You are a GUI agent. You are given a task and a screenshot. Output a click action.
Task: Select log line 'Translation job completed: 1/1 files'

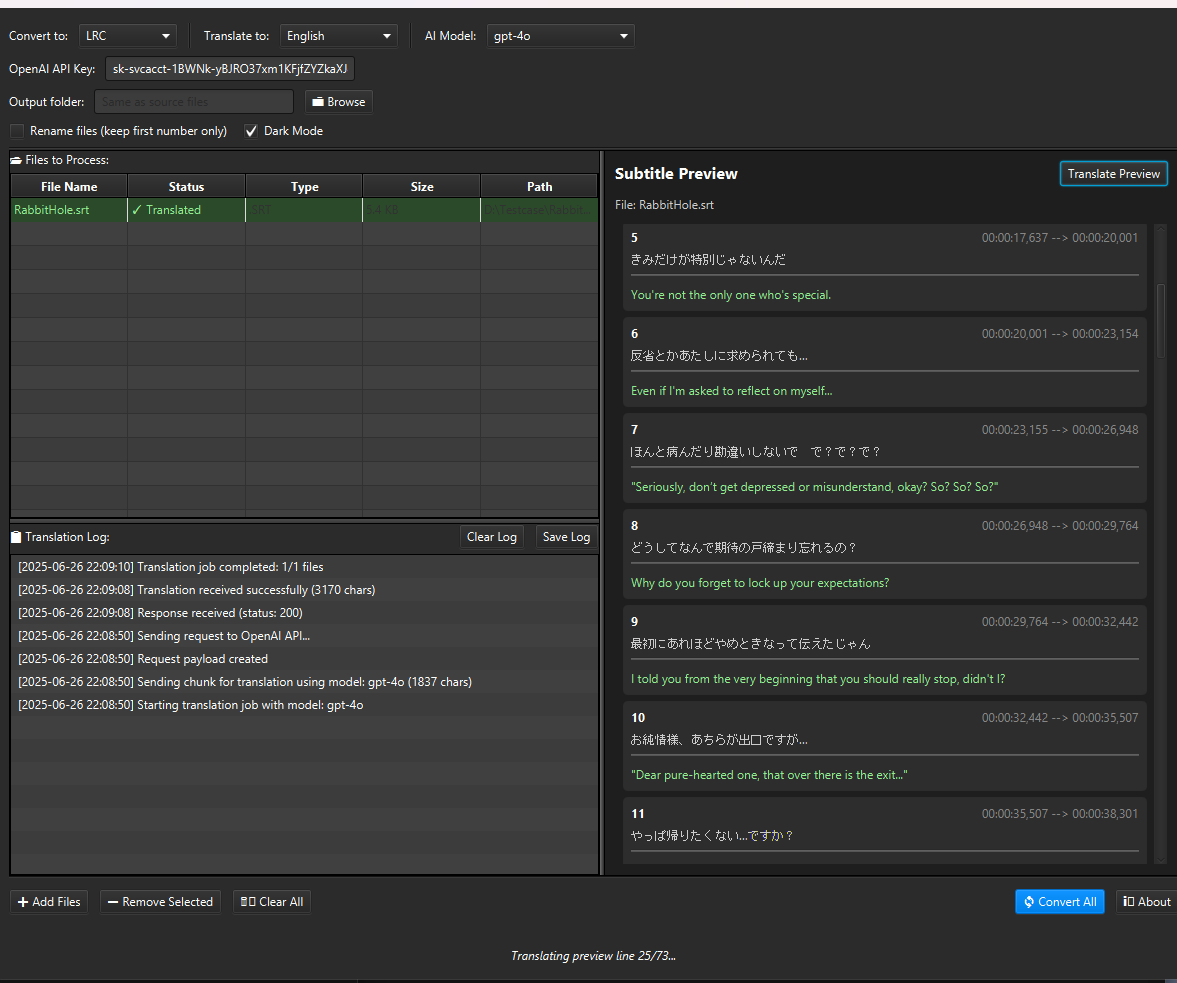coord(304,567)
